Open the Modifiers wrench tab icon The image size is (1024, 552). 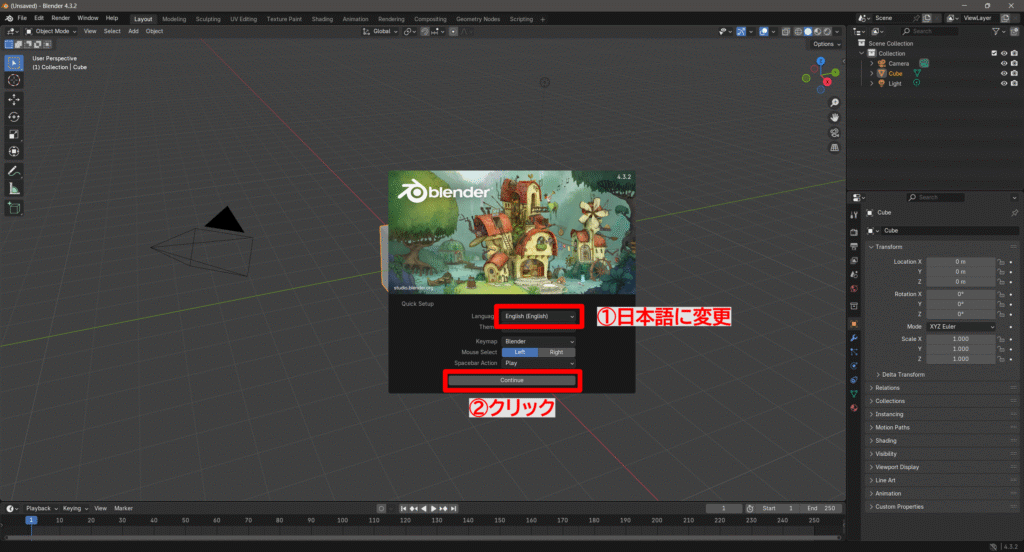pos(854,338)
